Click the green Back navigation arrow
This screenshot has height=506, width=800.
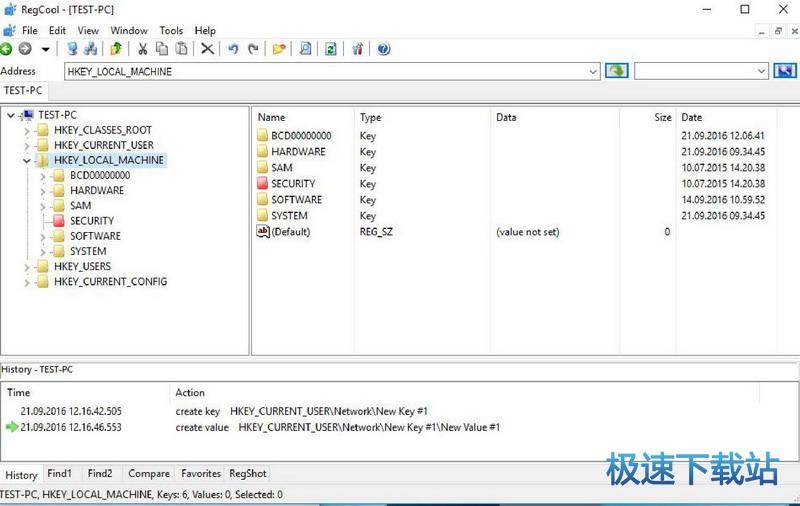coord(7,49)
